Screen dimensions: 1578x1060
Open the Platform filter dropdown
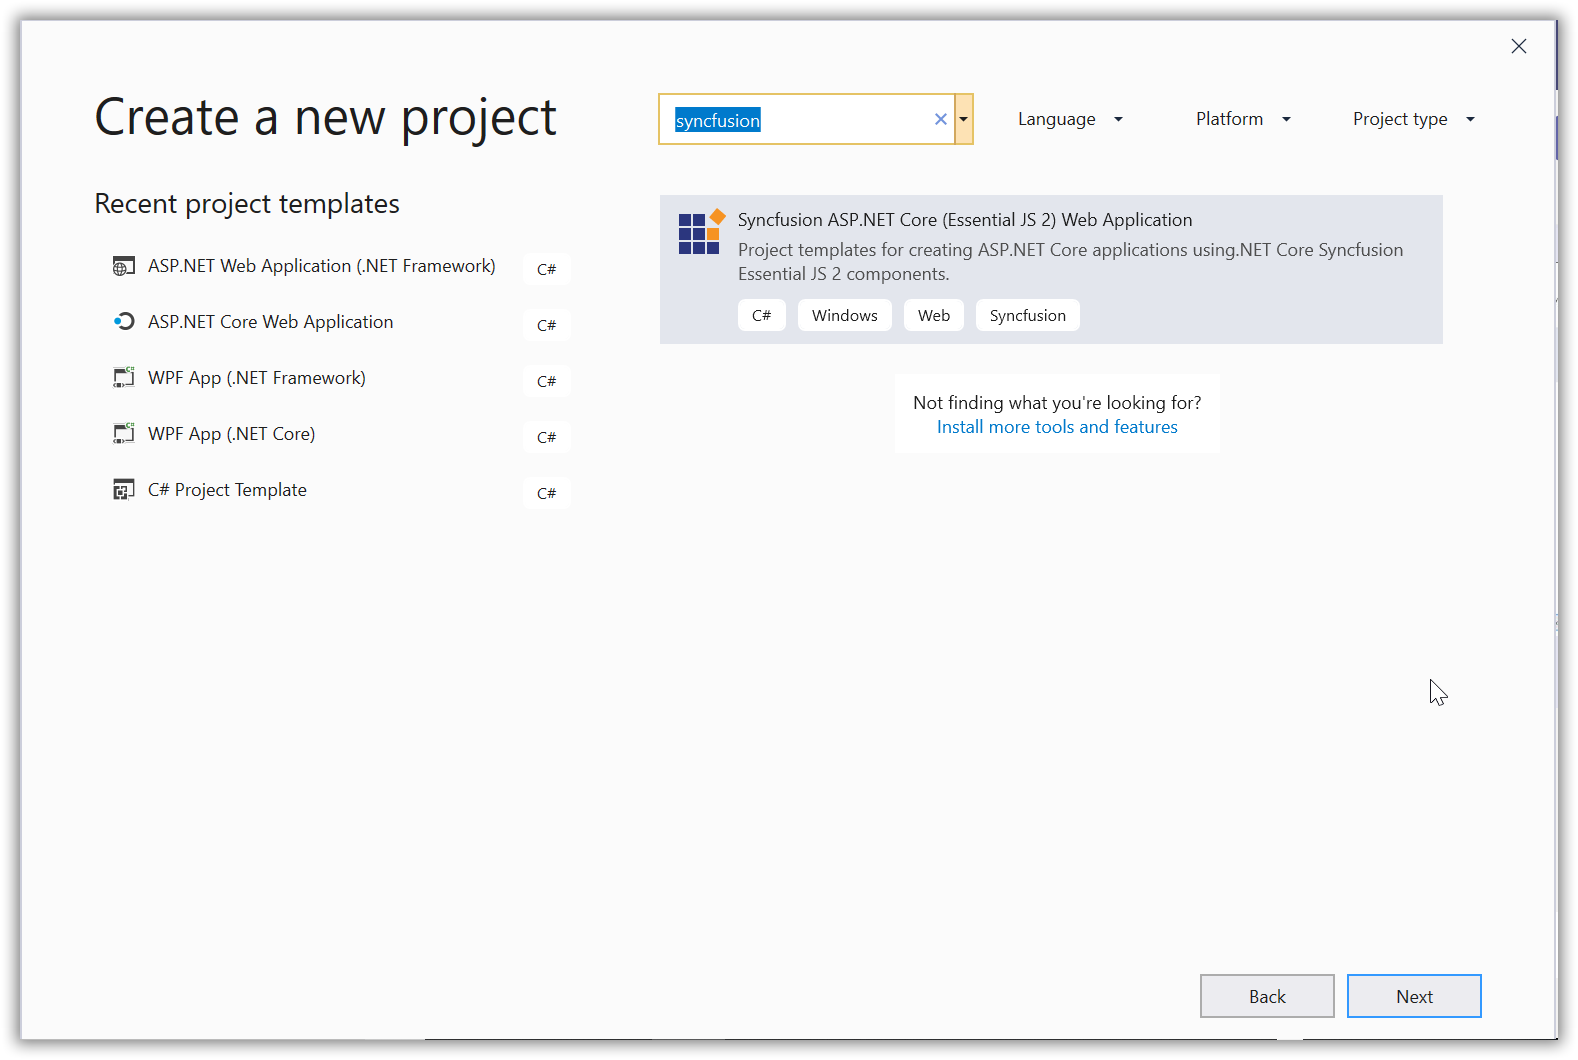tap(1243, 119)
